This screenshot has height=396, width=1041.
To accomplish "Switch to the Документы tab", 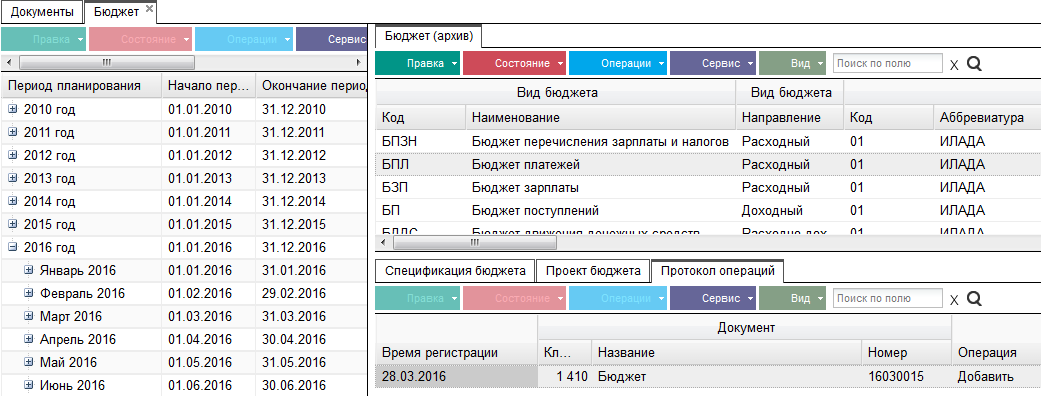I will (x=42, y=12).
